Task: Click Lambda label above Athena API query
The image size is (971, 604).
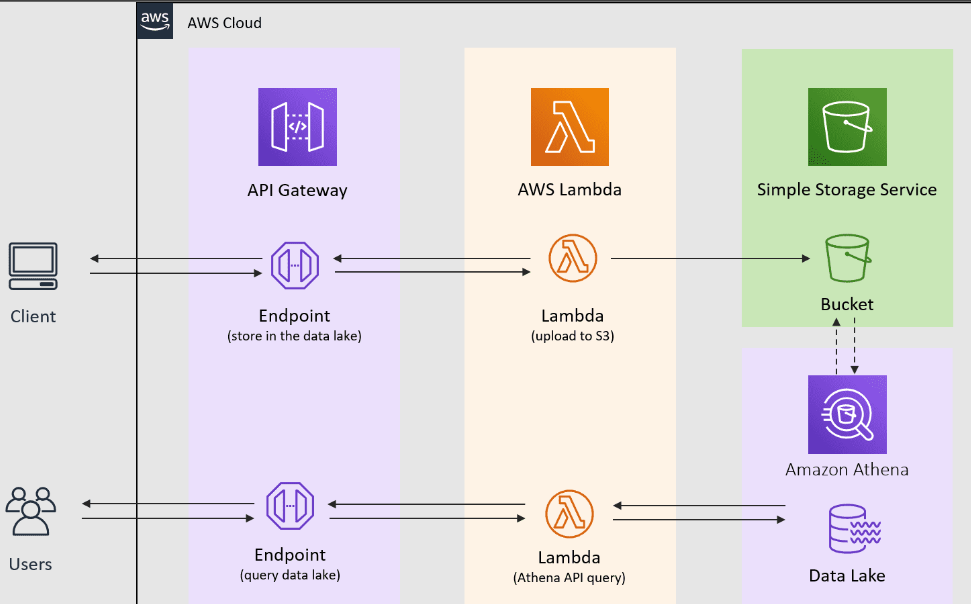Action: pyautogui.click(x=569, y=558)
